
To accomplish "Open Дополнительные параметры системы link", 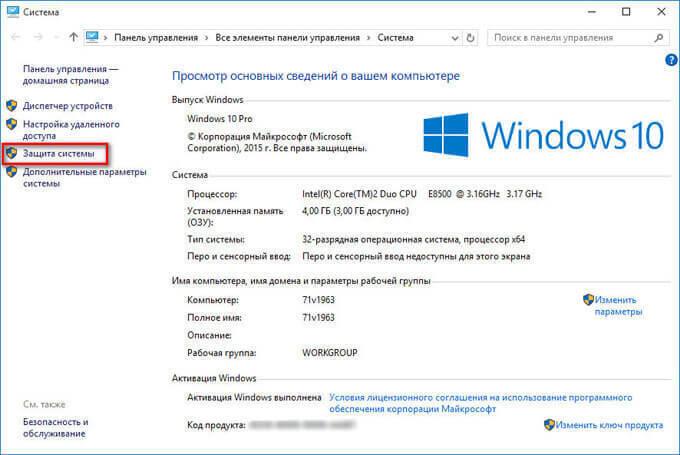I will [x=85, y=177].
